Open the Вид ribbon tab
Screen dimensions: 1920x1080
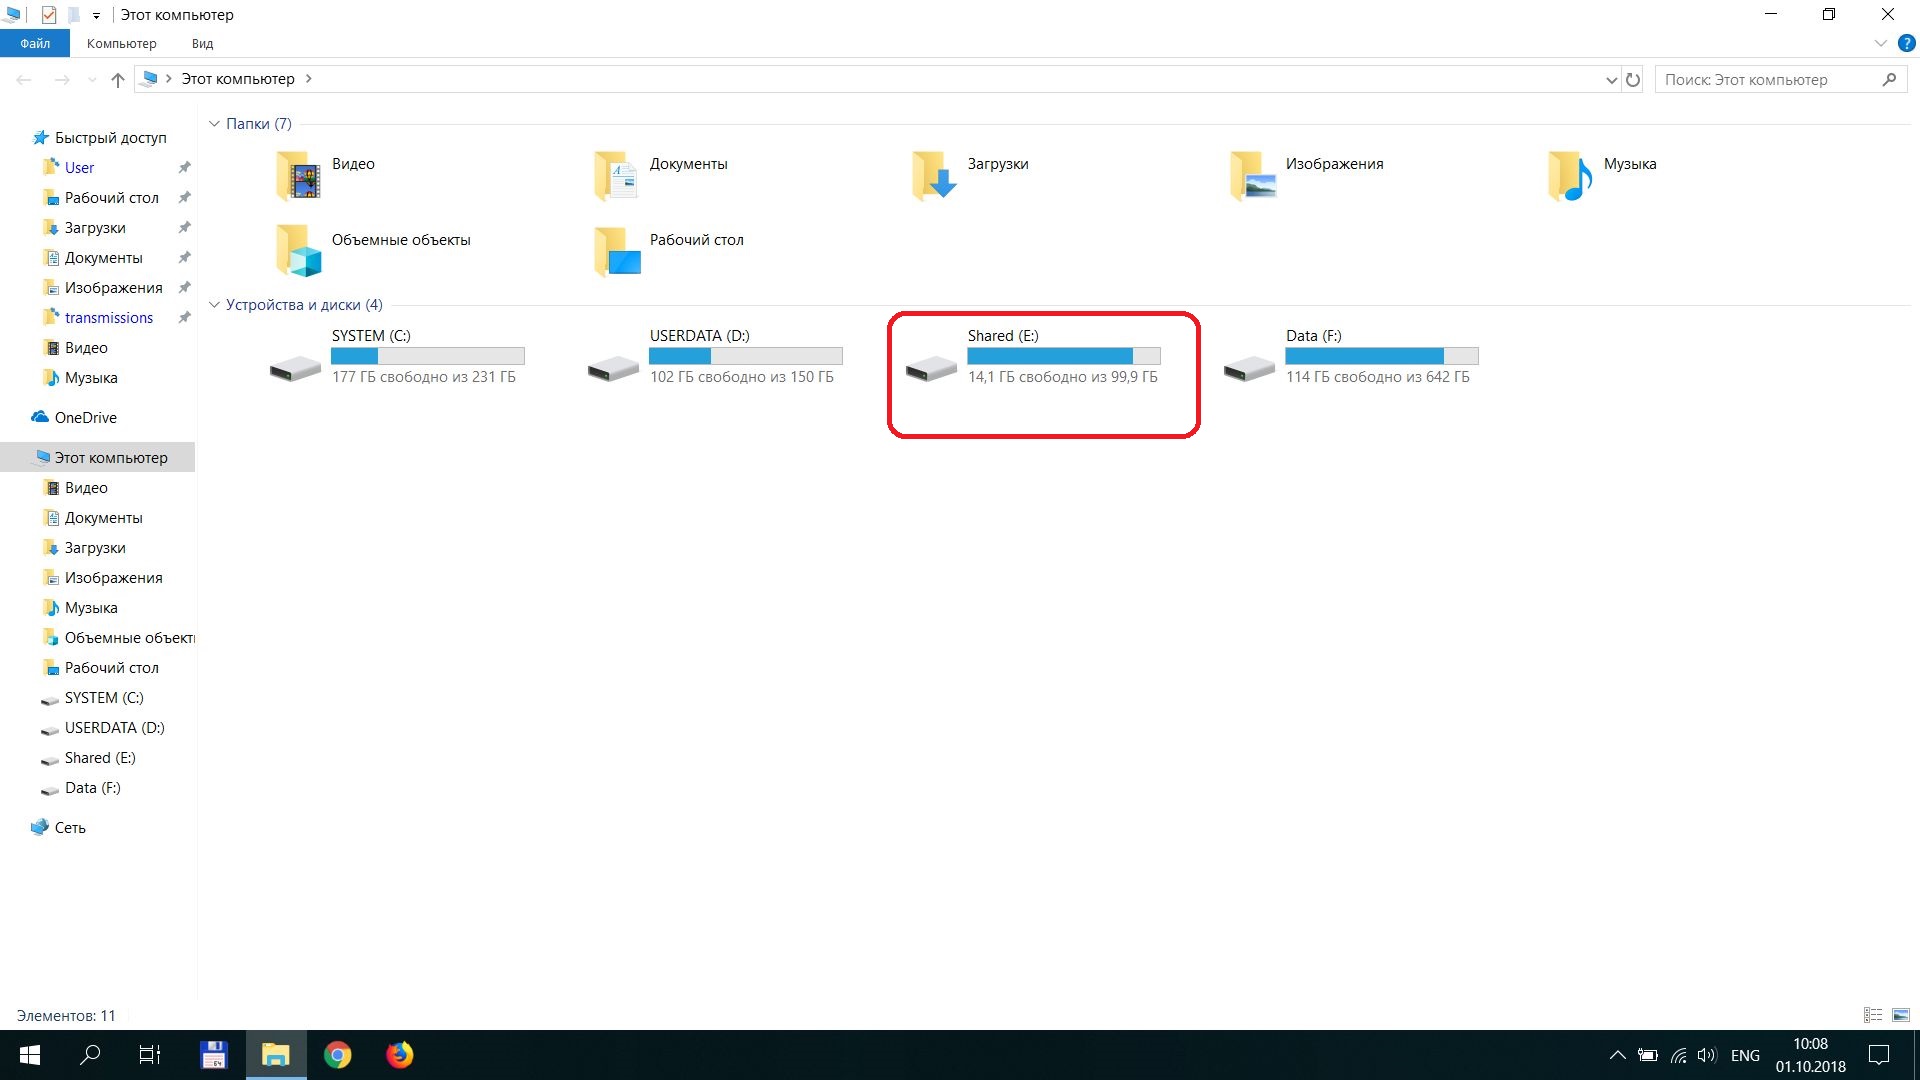pos(202,43)
